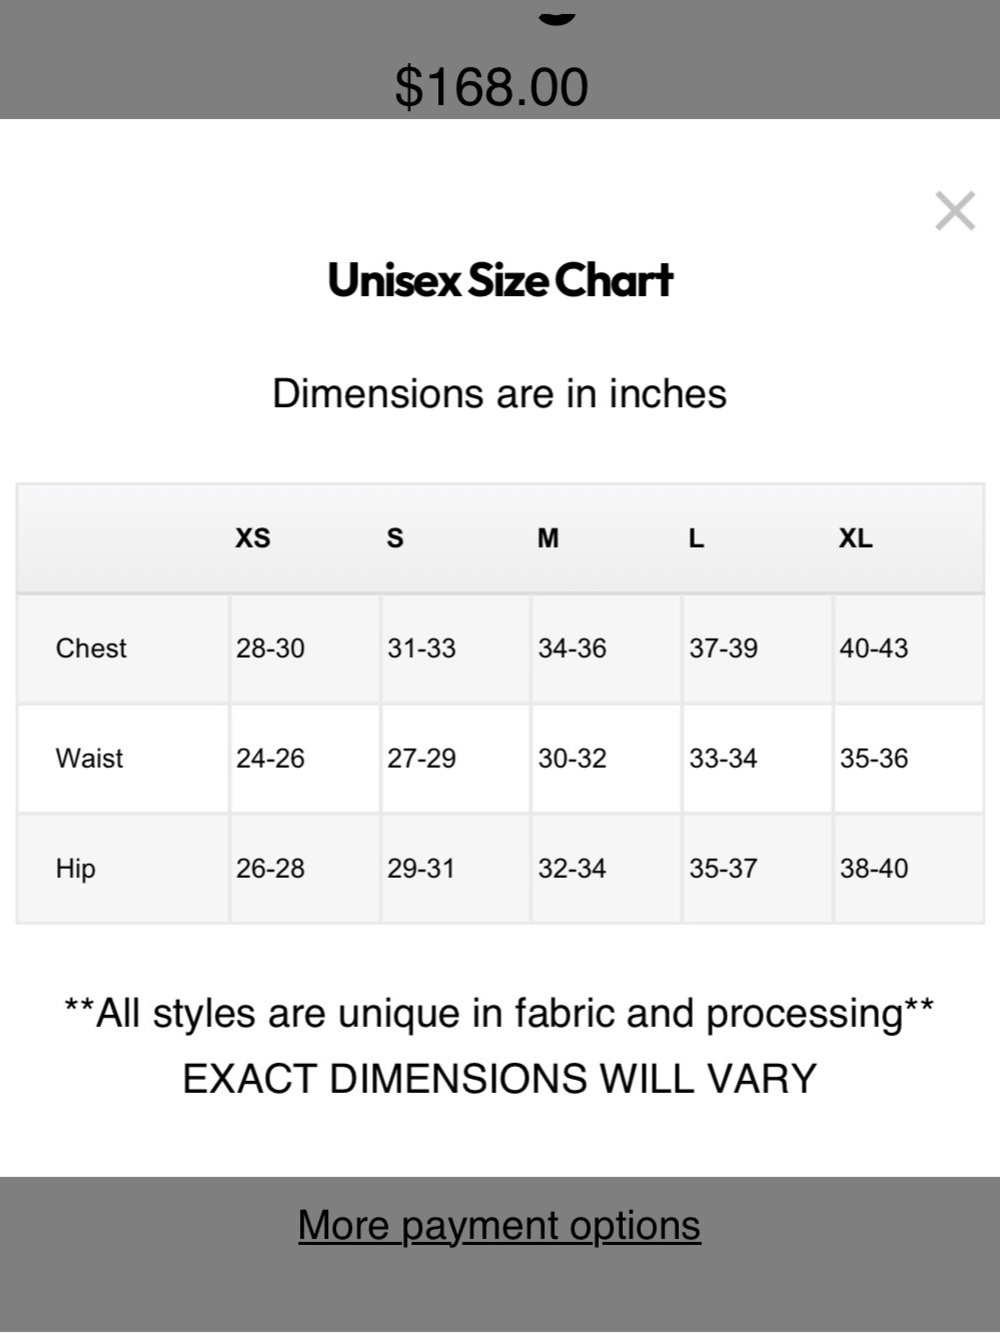Viewport: 1000px width, 1333px height.
Task: Click the $168.00 price text
Action: coord(491,86)
